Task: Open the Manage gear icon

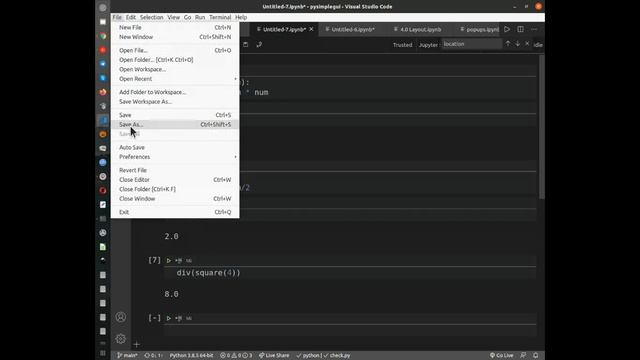Action: click(x=120, y=338)
